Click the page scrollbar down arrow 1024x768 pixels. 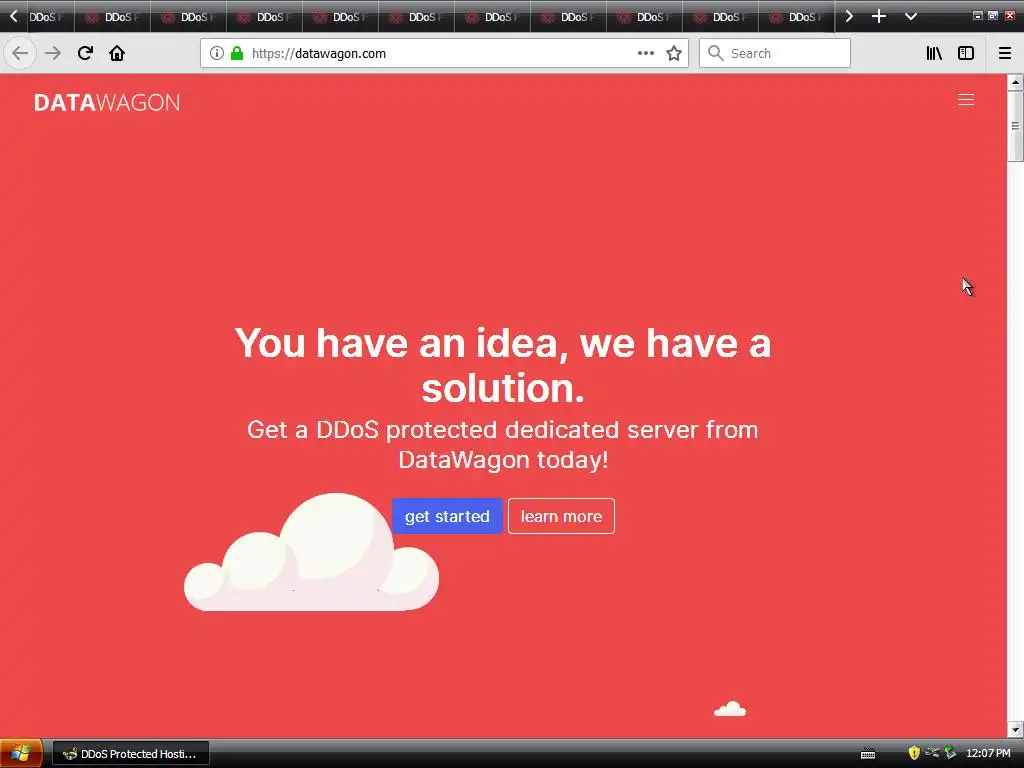click(1015, 729)
